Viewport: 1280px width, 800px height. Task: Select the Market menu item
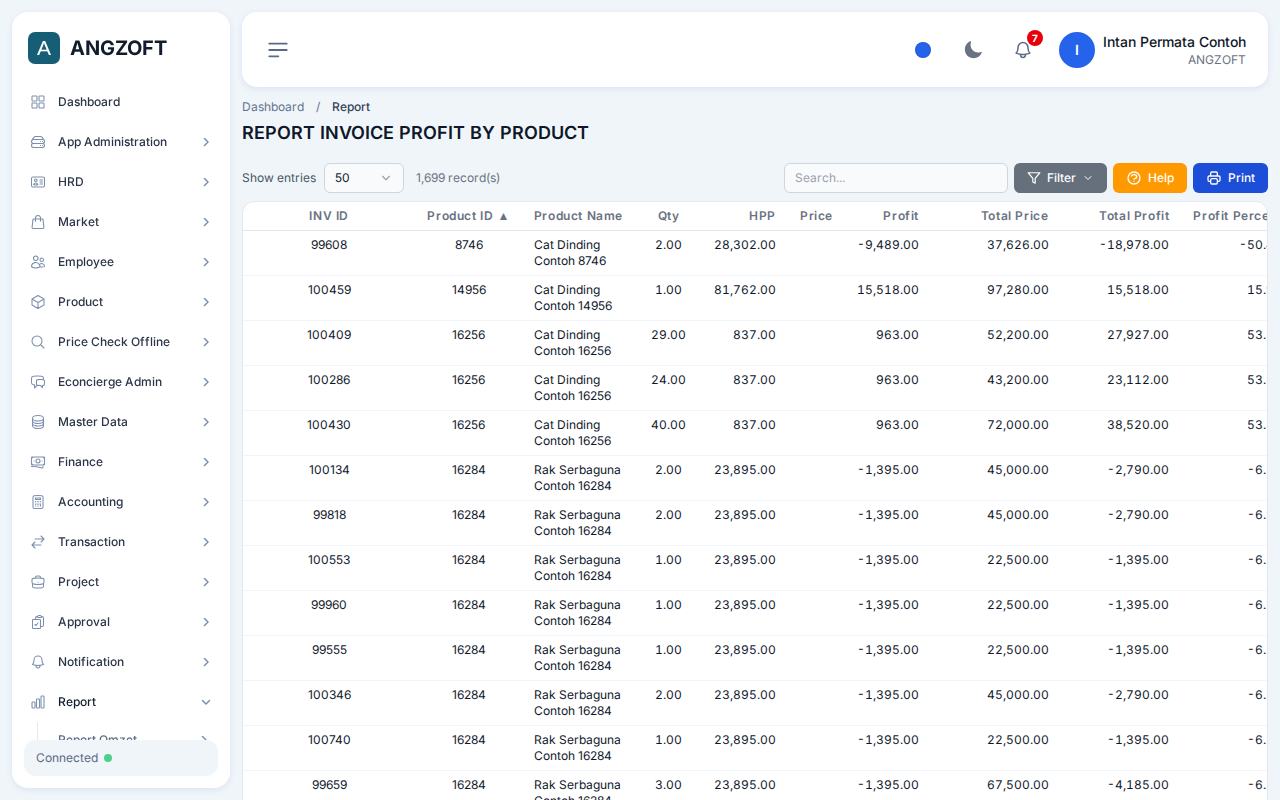click(x=121, y=222)
